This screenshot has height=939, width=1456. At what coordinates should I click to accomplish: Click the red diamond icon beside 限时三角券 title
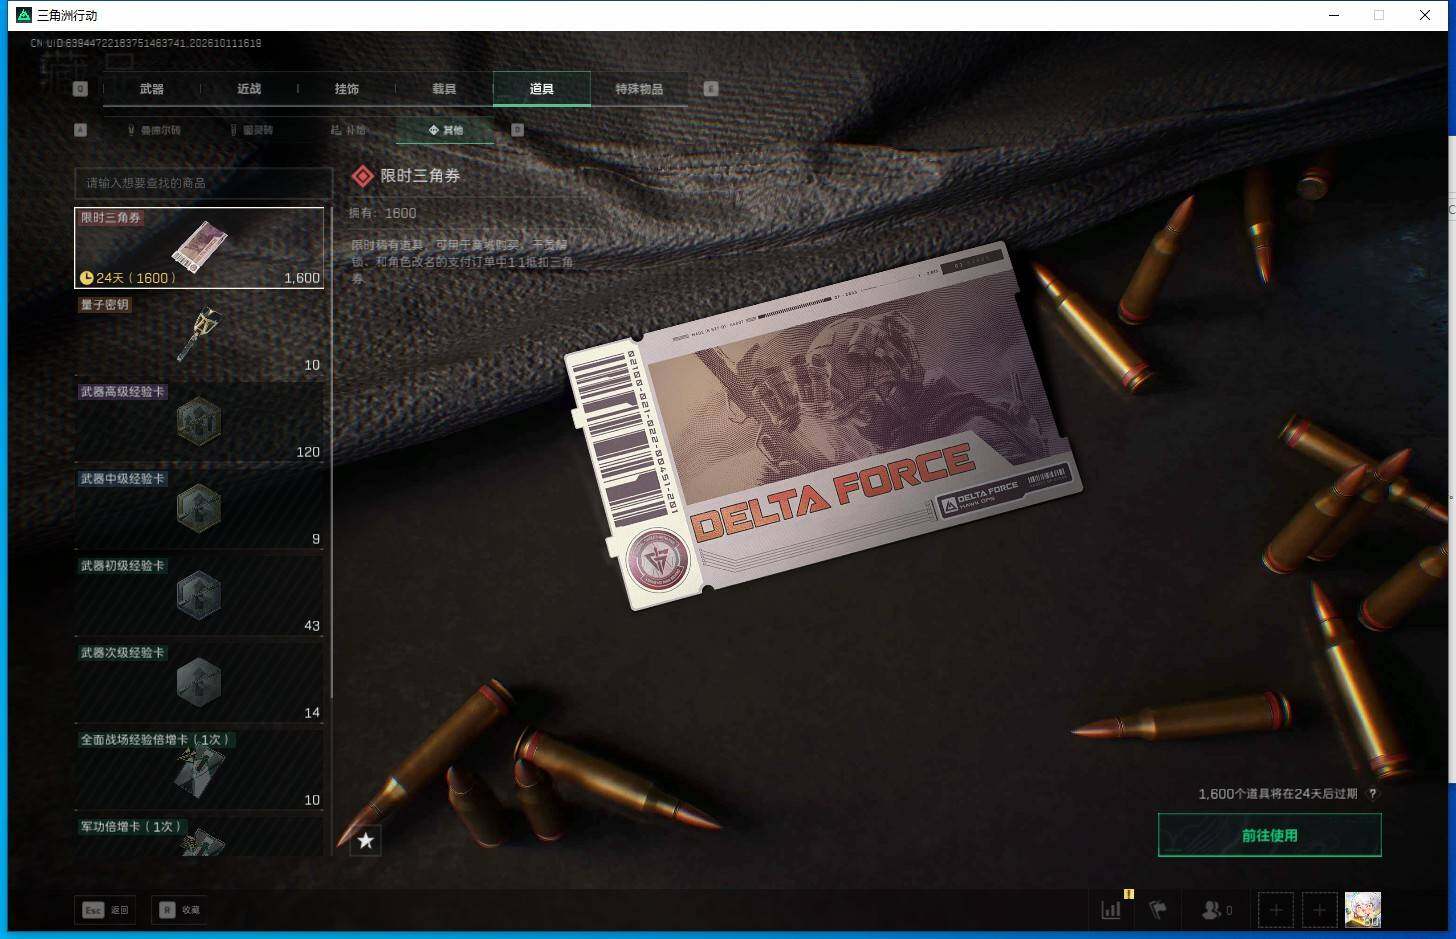[362, 176]
